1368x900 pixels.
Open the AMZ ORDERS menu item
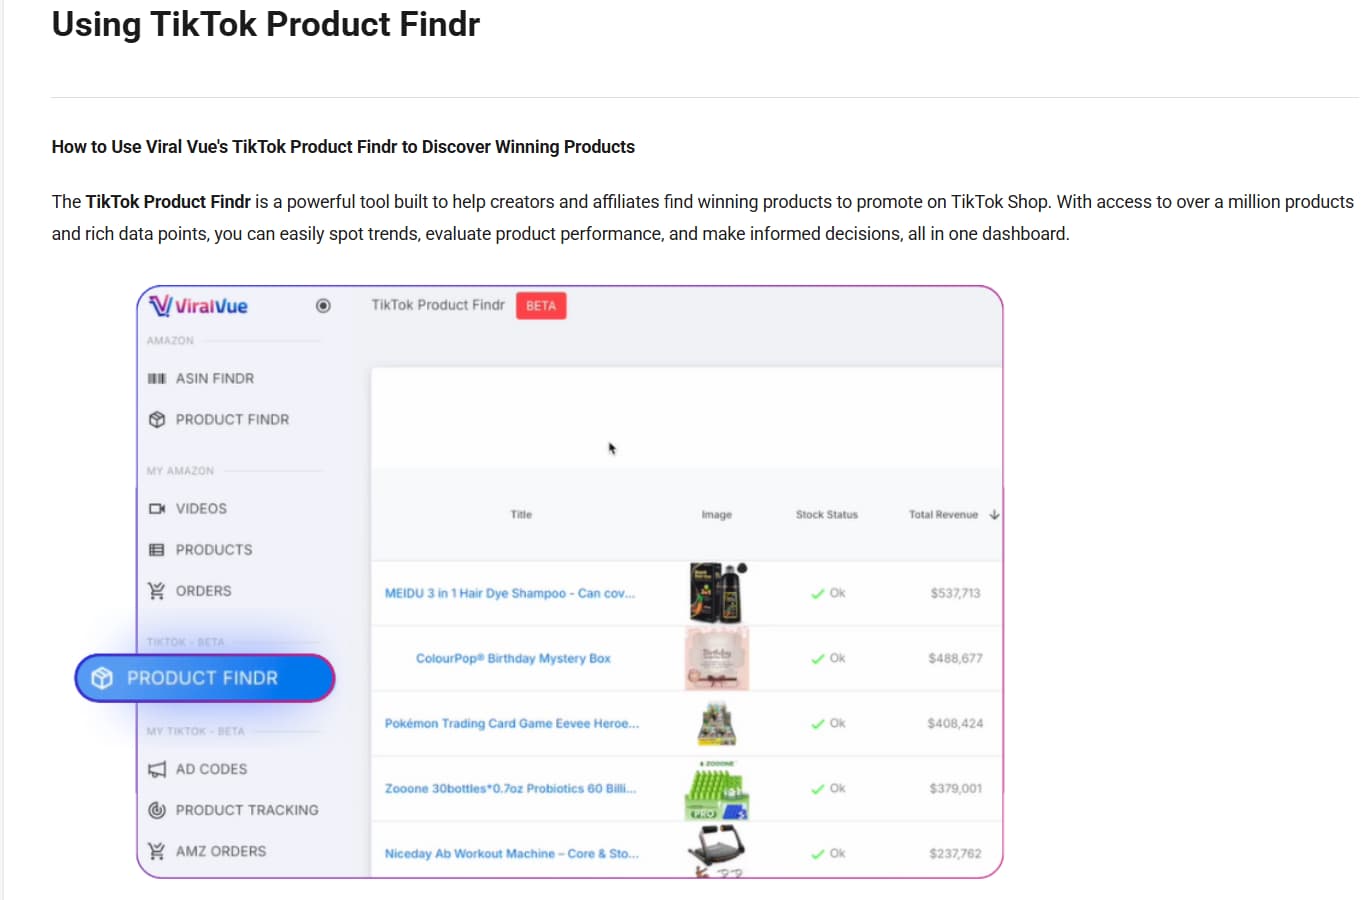(221, 851)
